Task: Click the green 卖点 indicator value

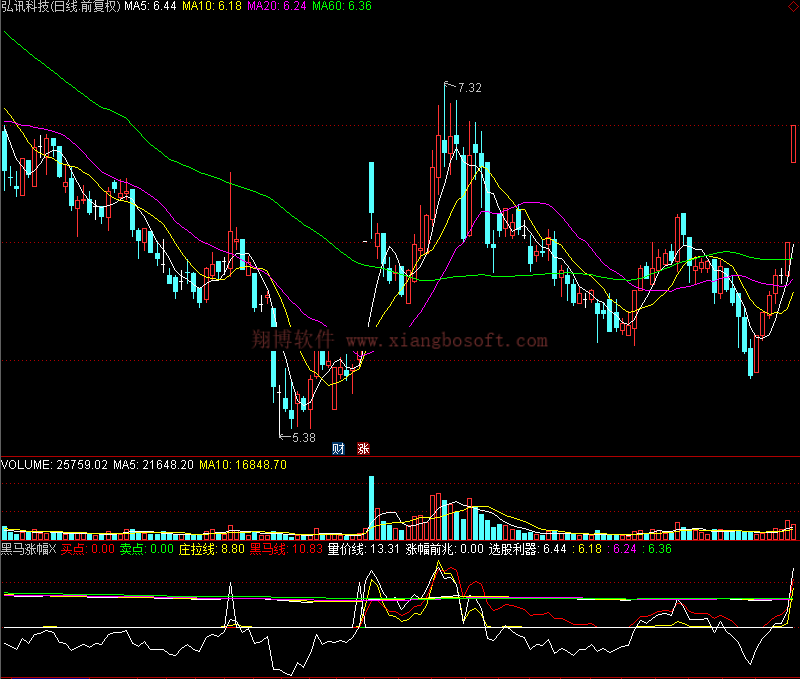Action: click(146, 548)
